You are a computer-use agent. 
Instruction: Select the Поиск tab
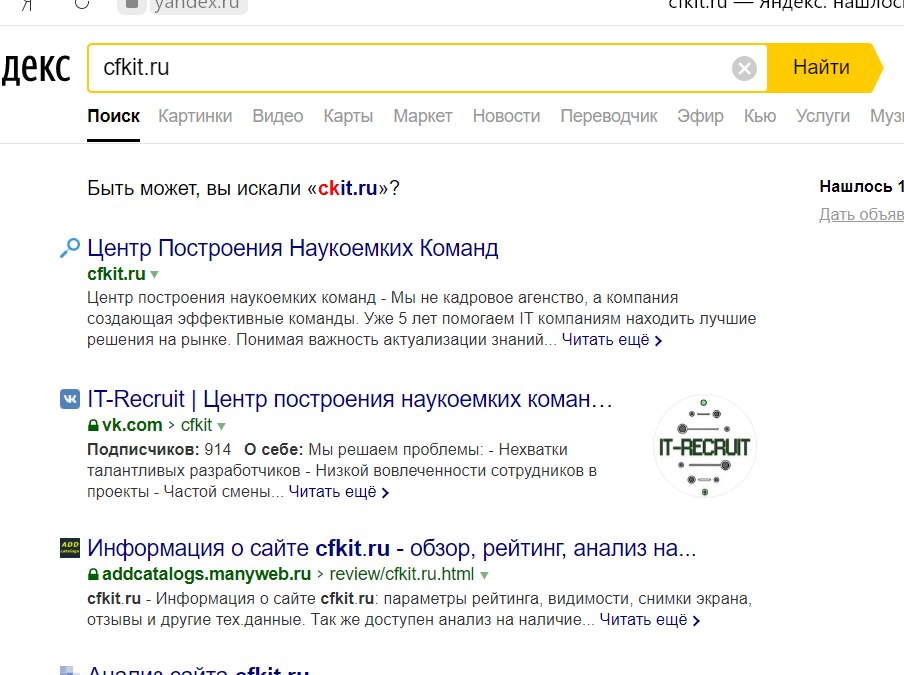(x=114, y=116)
